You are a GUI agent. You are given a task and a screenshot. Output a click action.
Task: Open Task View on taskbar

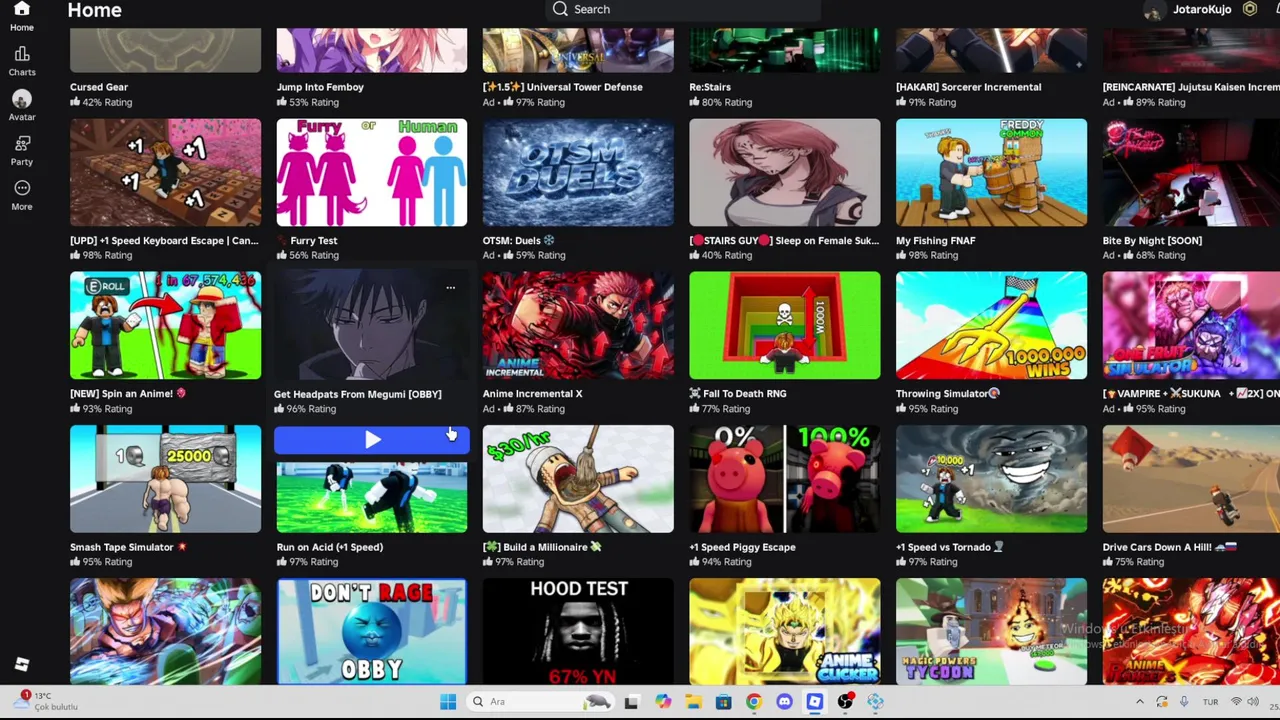coord(631,702)
